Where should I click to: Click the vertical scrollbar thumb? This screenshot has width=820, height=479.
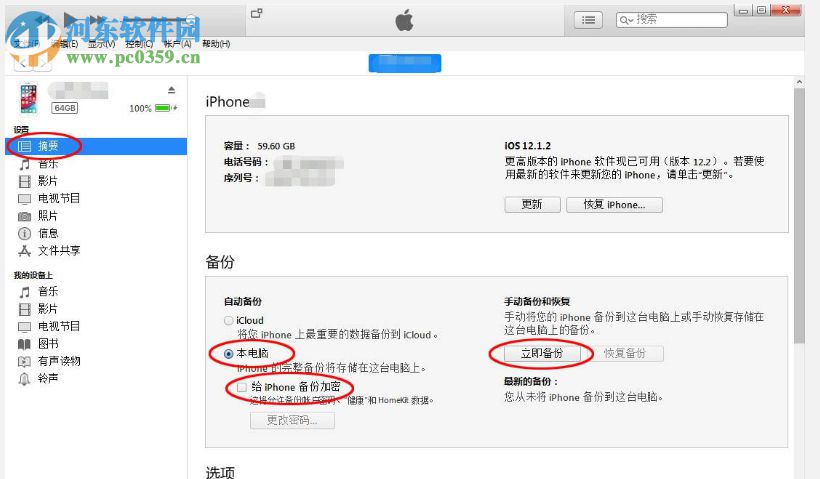pos(799,215)
